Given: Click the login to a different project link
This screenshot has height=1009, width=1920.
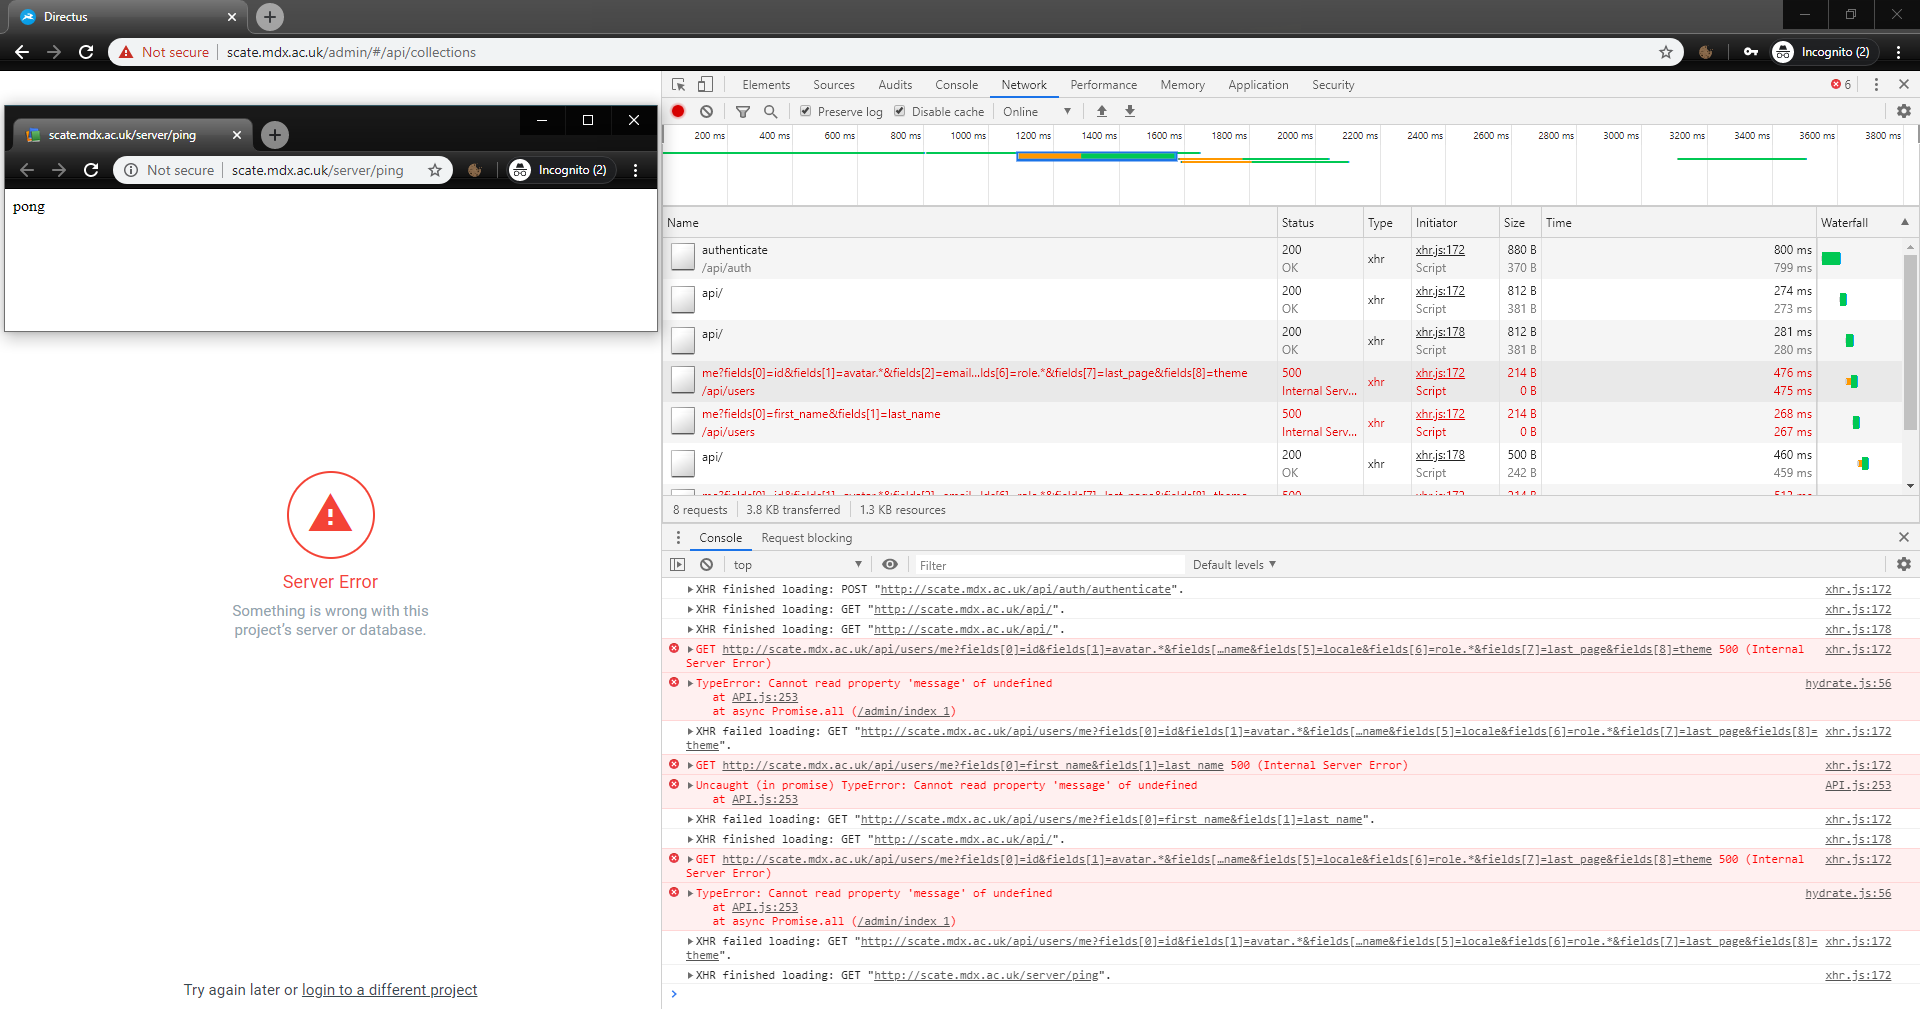Looking at the screenshot, I should (x=389, y=990).
